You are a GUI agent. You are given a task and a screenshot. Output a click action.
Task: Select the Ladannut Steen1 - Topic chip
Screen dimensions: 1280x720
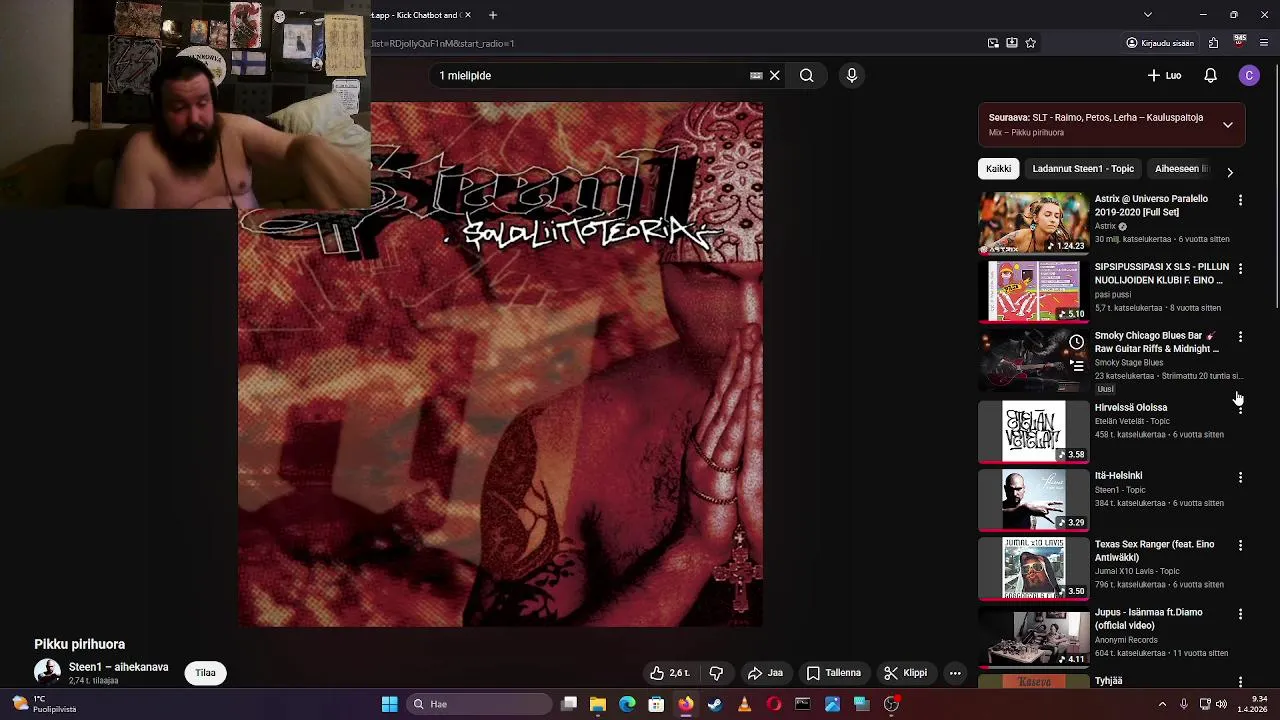point(1083,169)
